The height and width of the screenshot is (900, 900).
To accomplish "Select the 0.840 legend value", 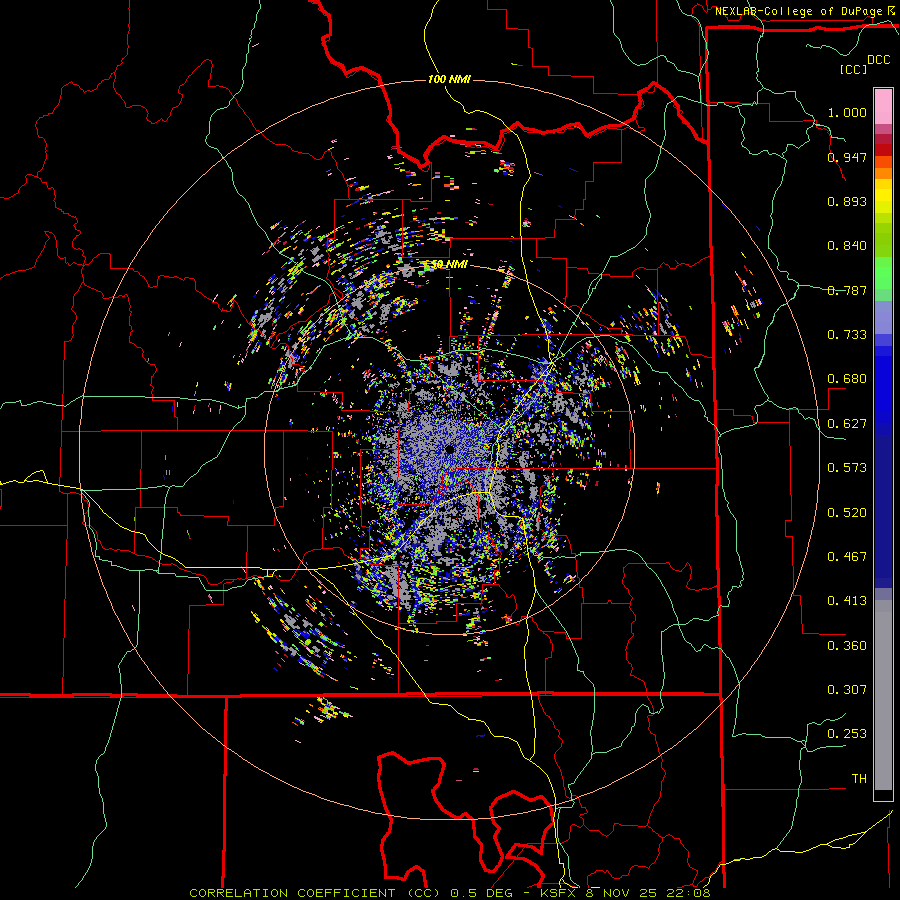I will [x=847, y=246].
